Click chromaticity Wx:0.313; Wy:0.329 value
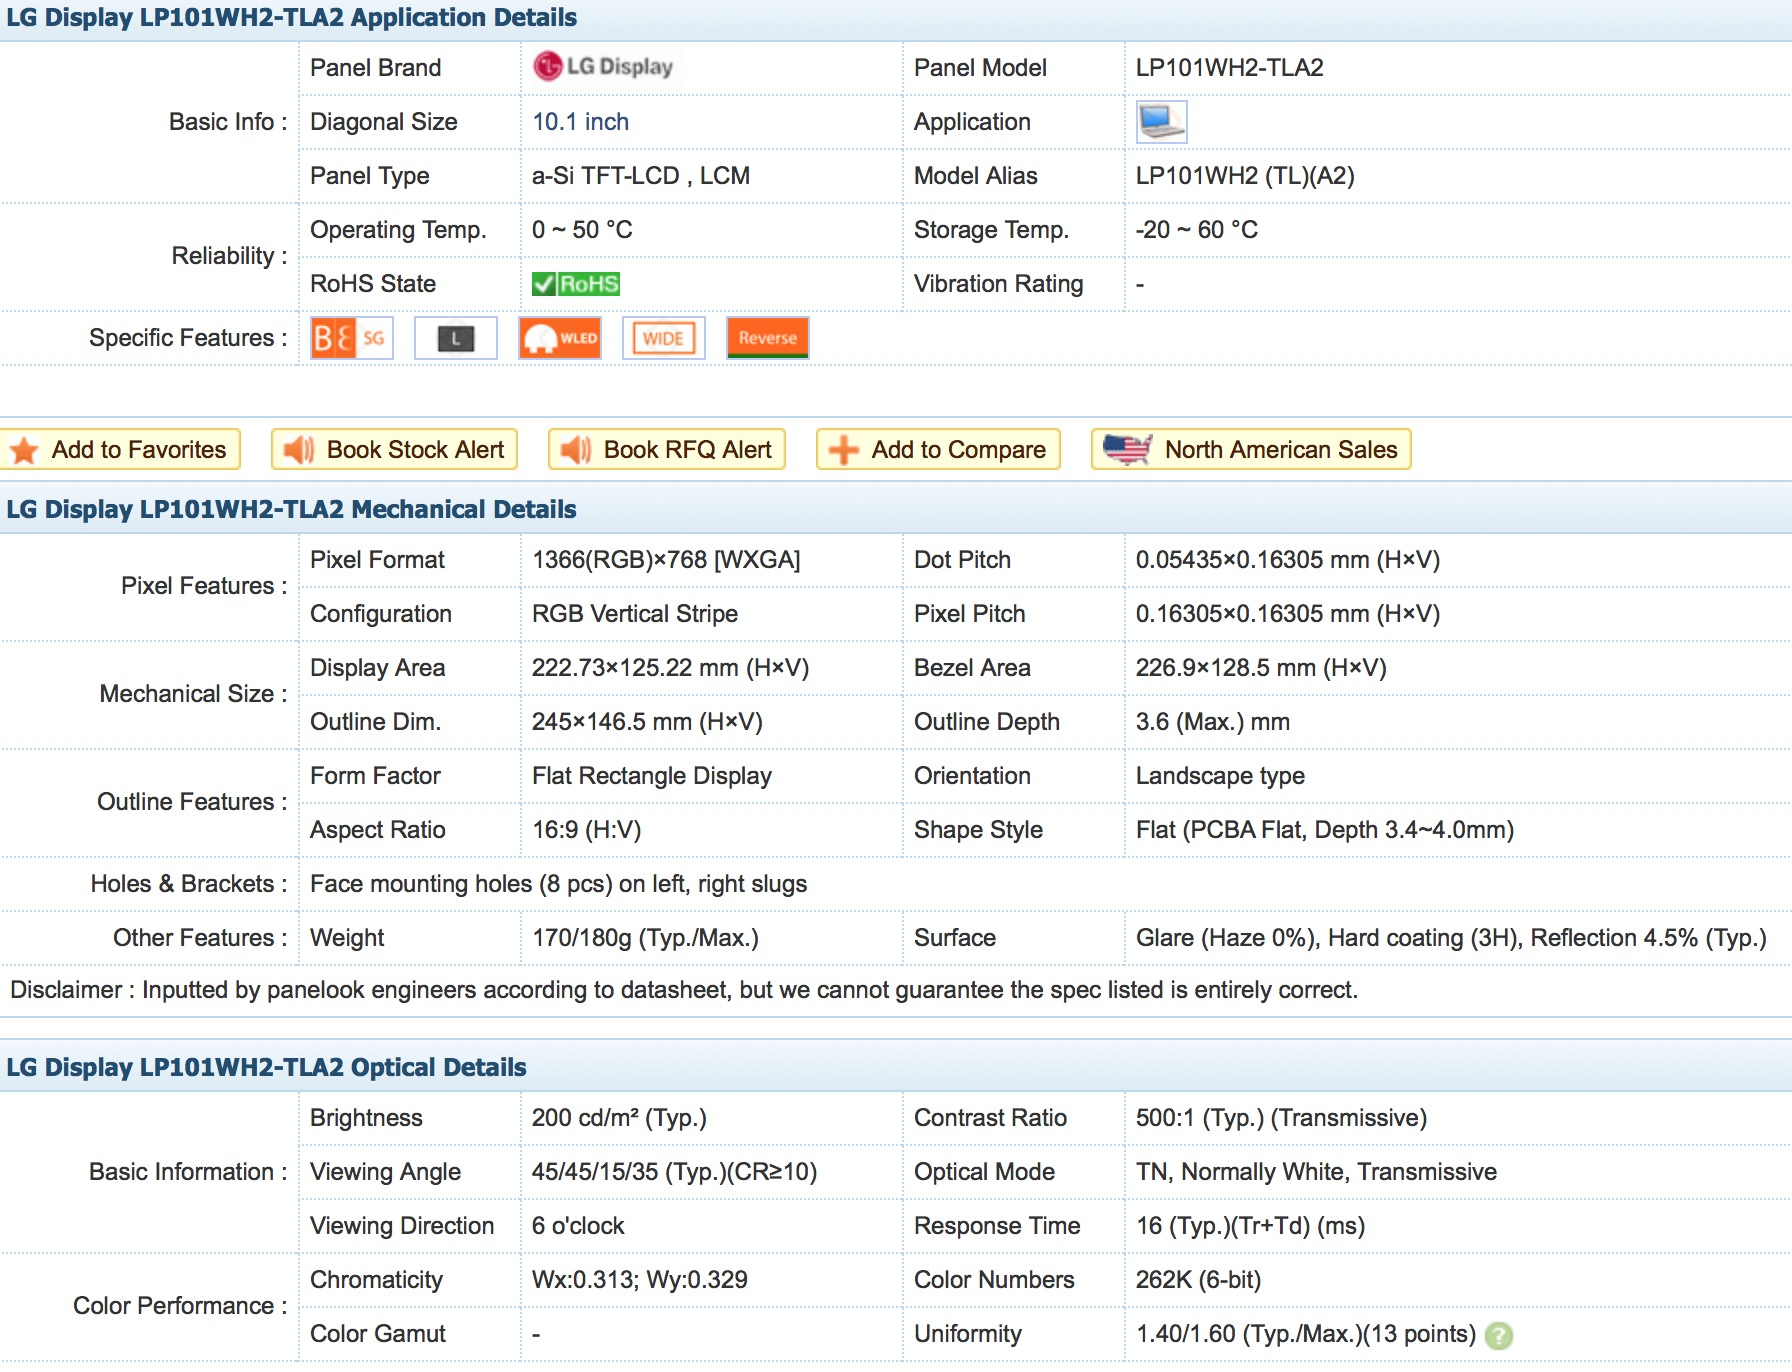 click(640, 1280)
